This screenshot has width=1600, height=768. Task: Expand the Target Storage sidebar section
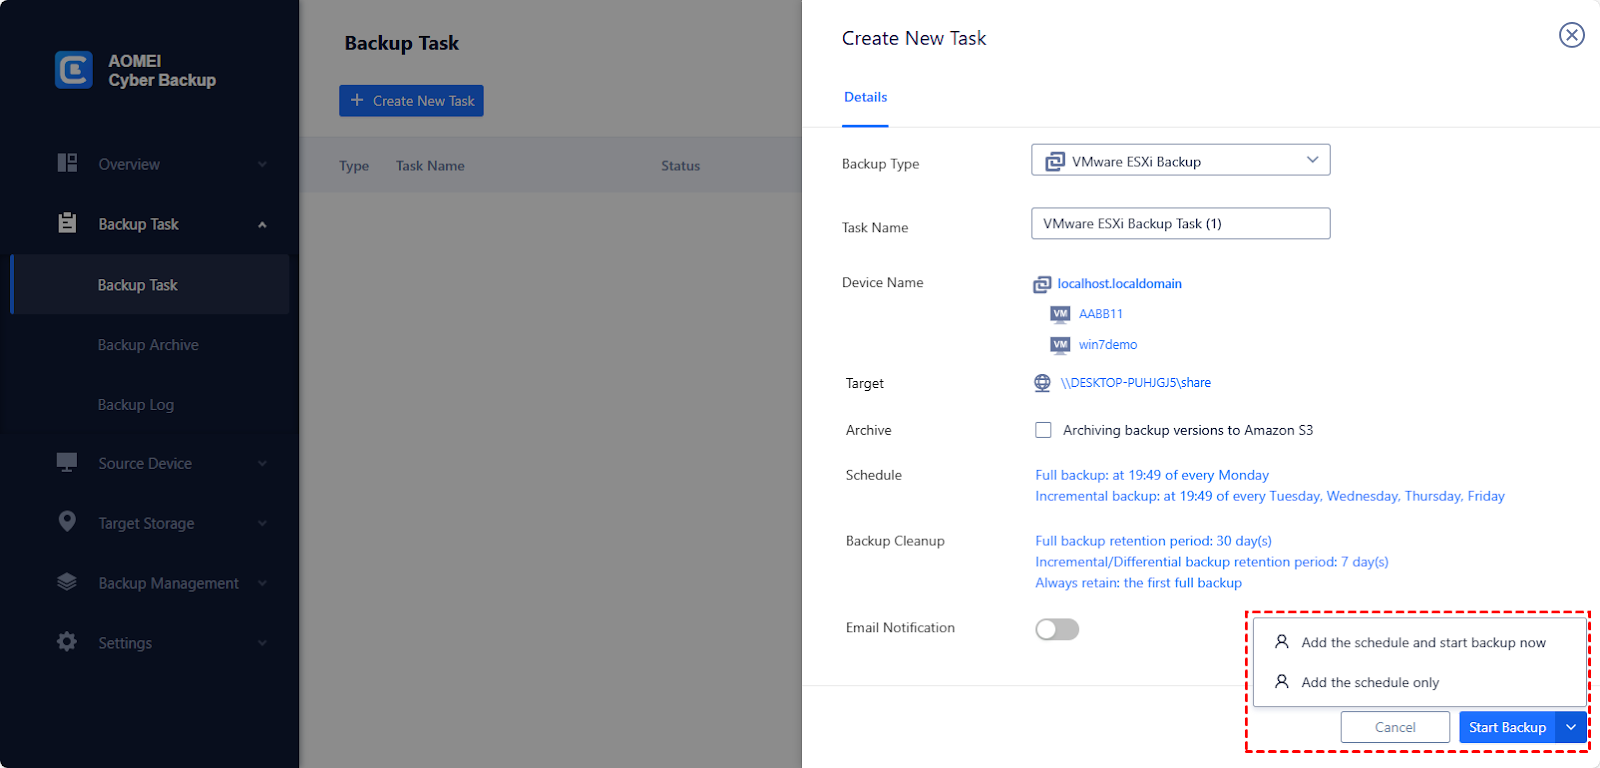(x=262, y=523)
